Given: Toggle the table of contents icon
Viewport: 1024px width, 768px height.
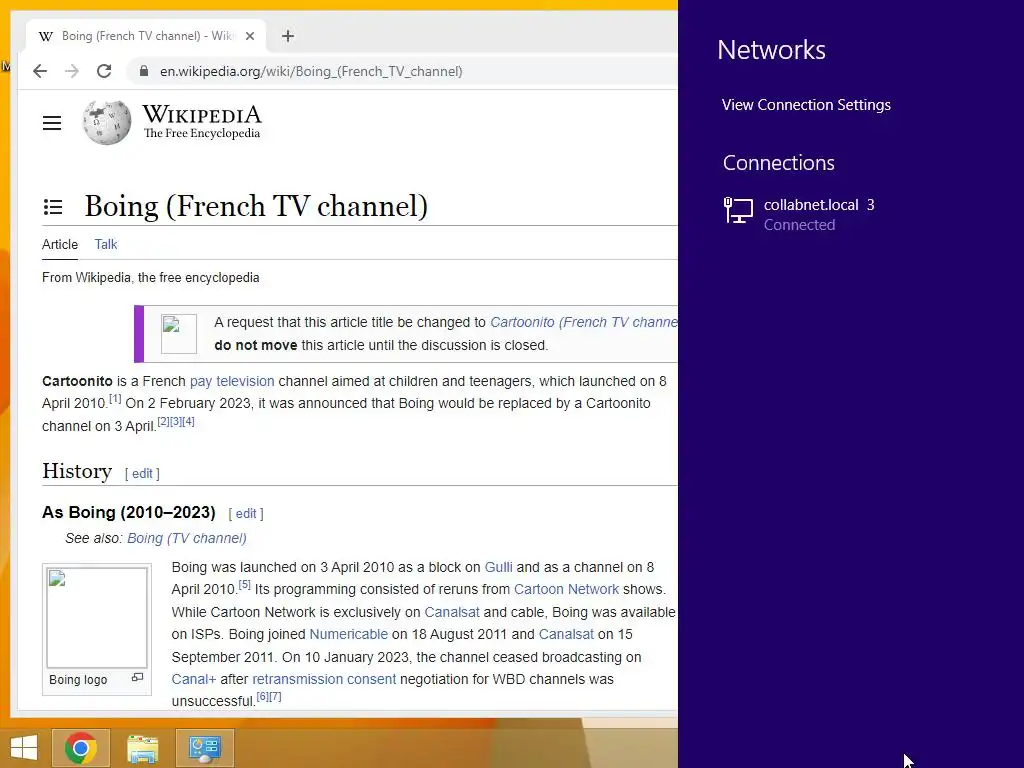Looking at the screenshot, I should pos(53,207).
